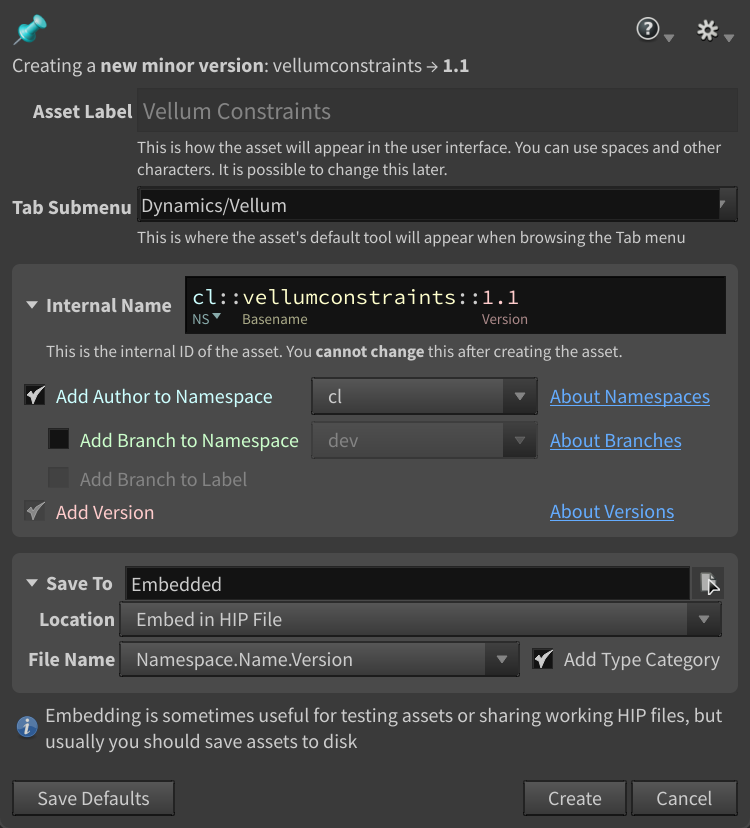Open the NS namespace dropdown arrow

(217, 318)
